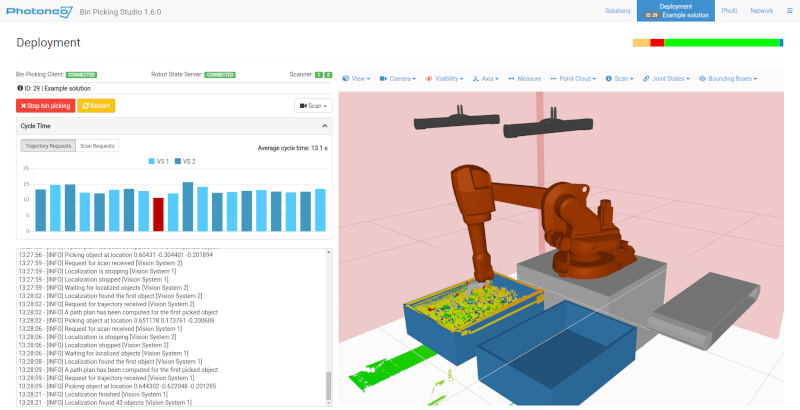Click the green segment of progress bar

pyautogui.click(x=722, y=43)
